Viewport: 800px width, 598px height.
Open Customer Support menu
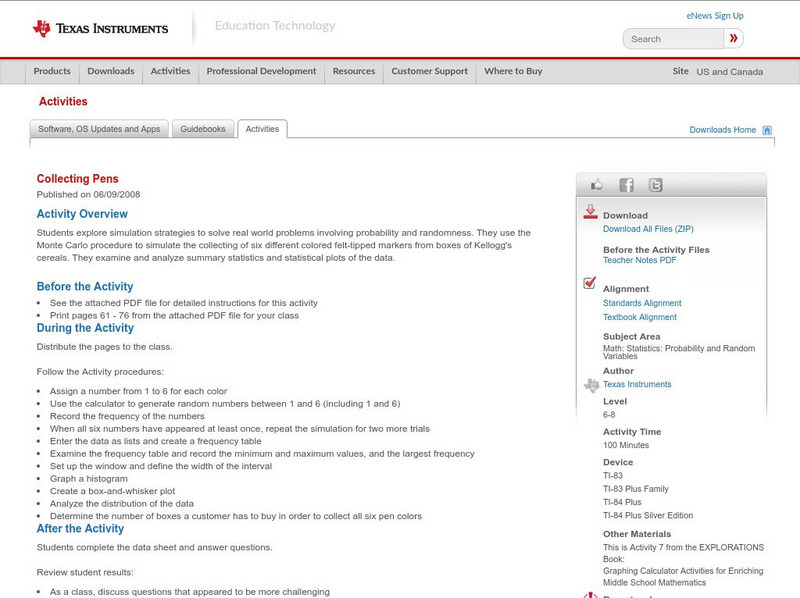430,71
